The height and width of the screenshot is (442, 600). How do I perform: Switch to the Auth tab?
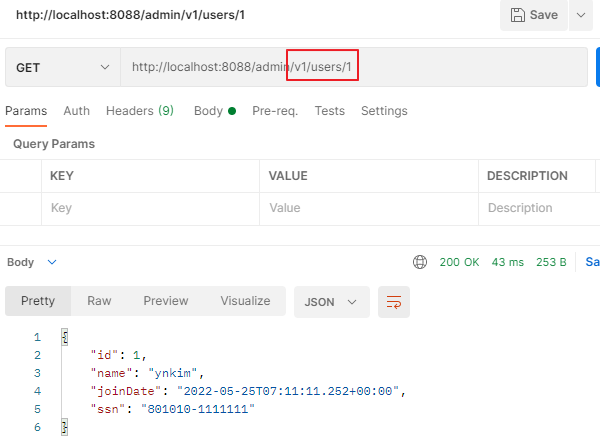(x=77, y=111)
